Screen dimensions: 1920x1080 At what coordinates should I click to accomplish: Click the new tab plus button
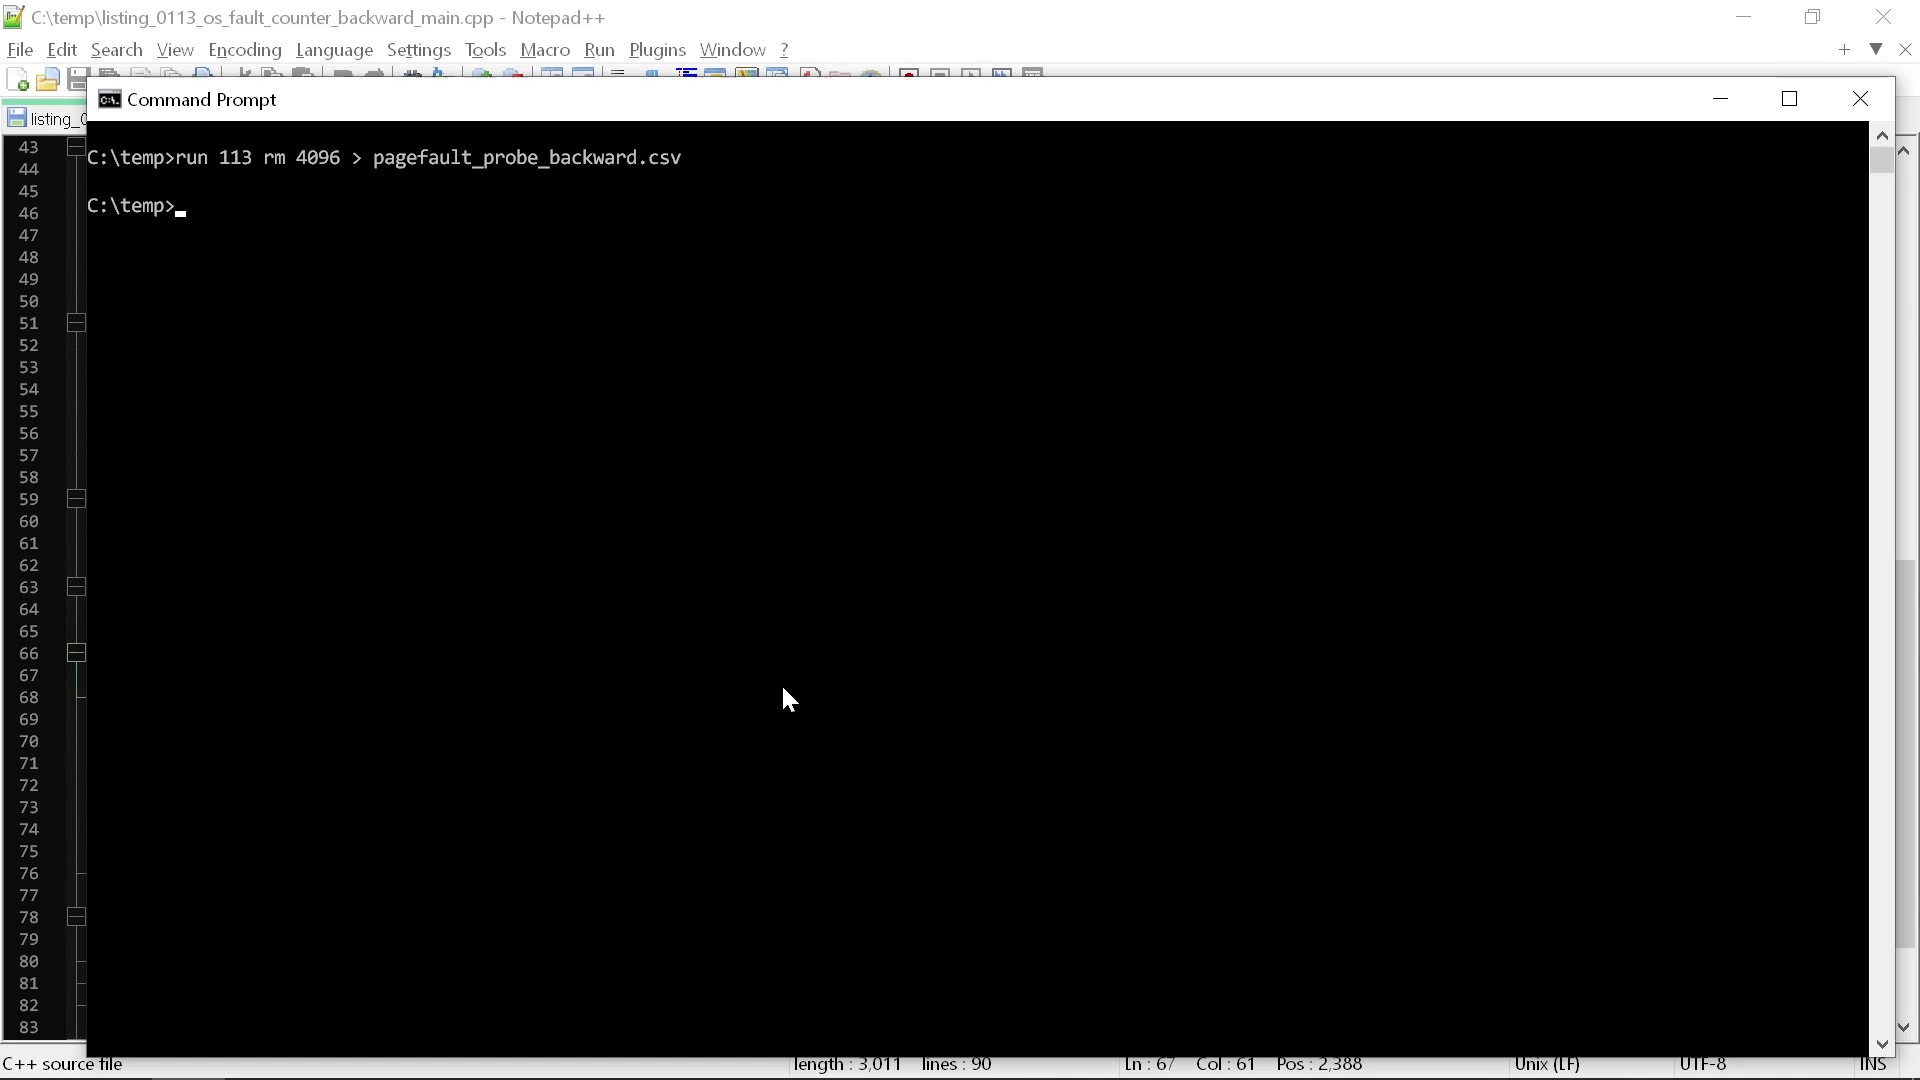pyautogui.click(x=1844, y=49)
